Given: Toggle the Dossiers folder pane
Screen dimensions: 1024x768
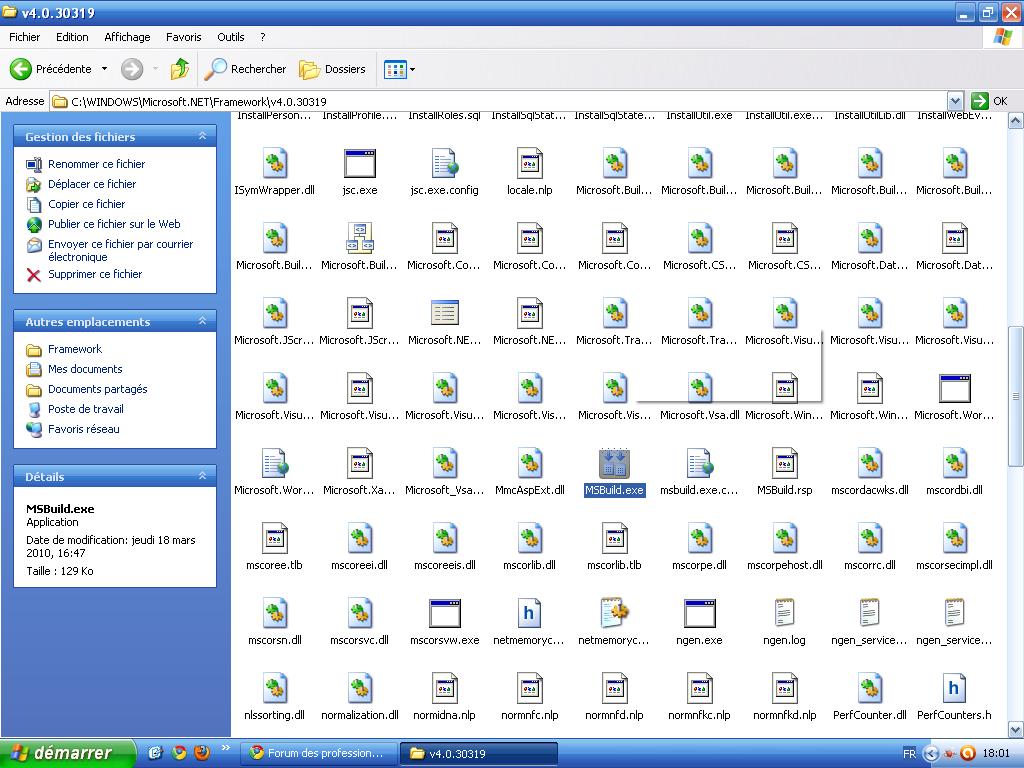Looking at the screenshot, I should point(332,69).
